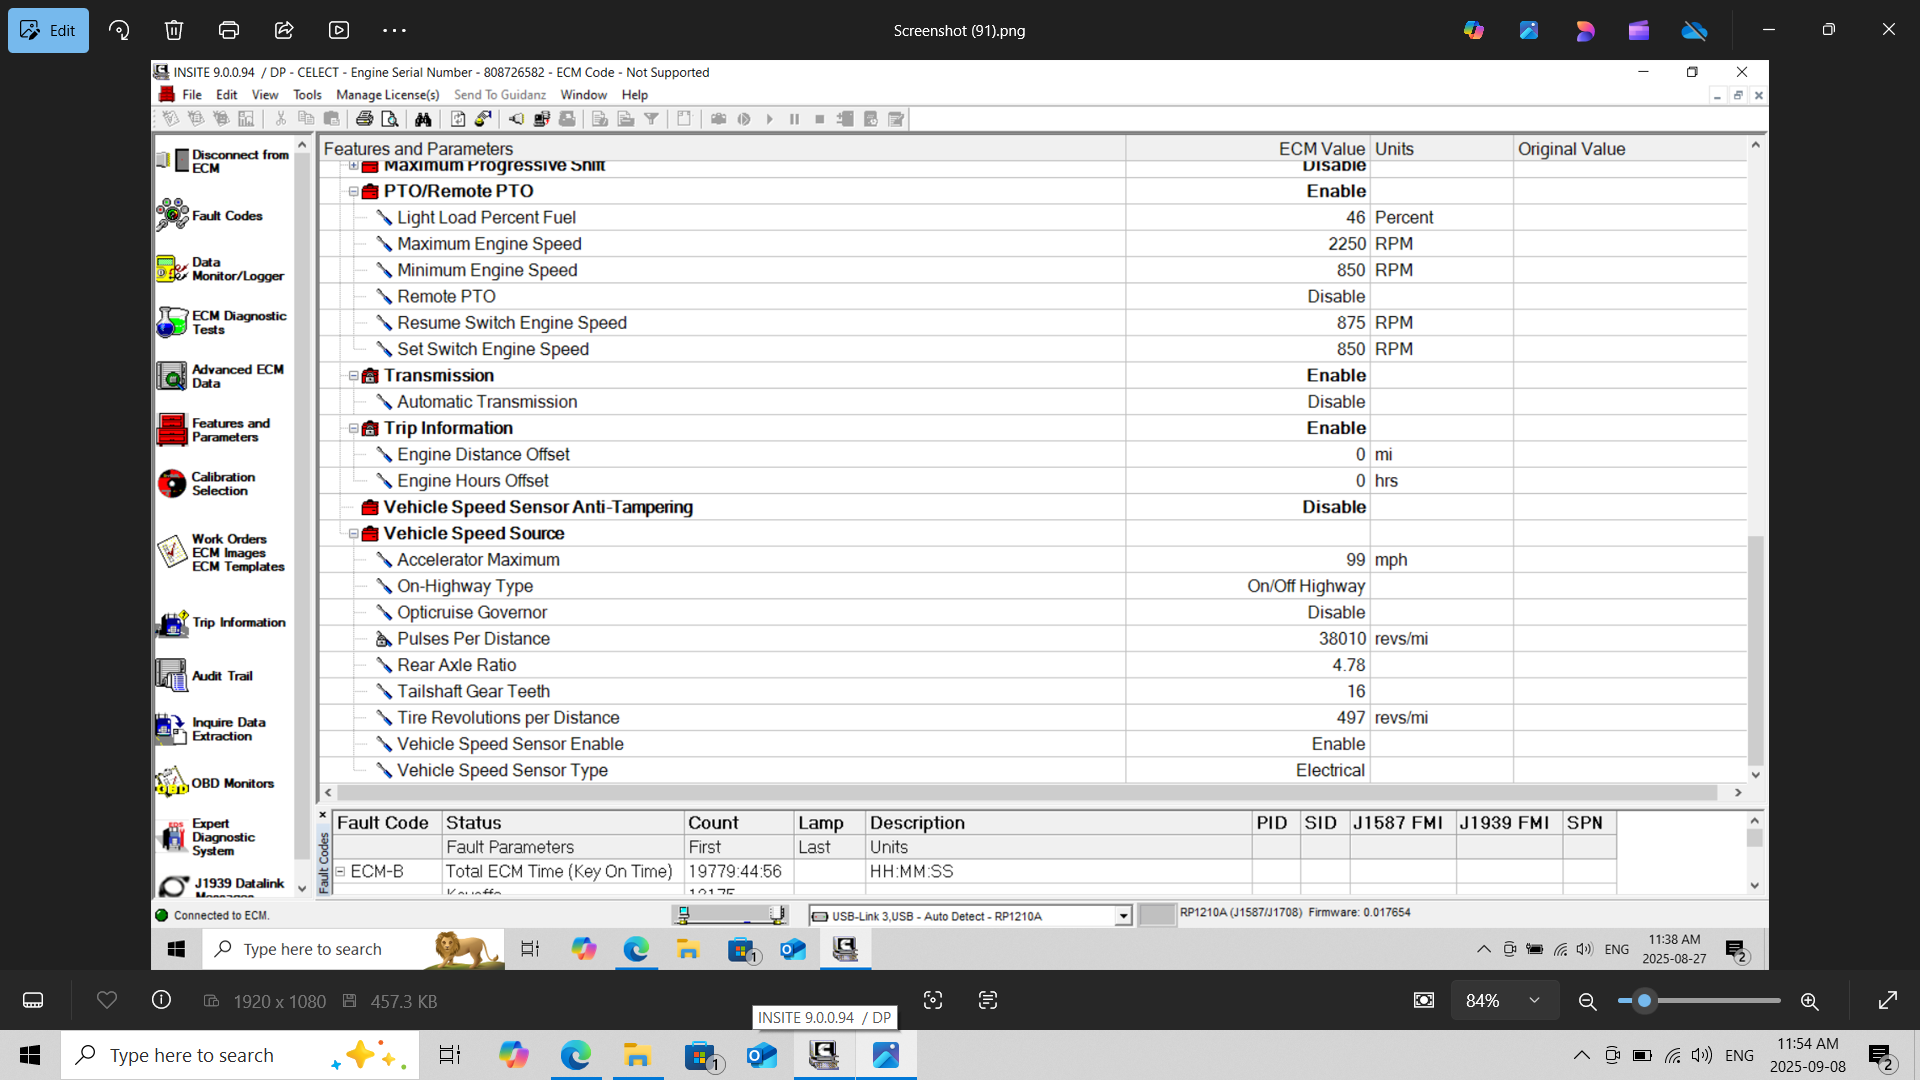Select Calibration Selection icon

point(172,484)
